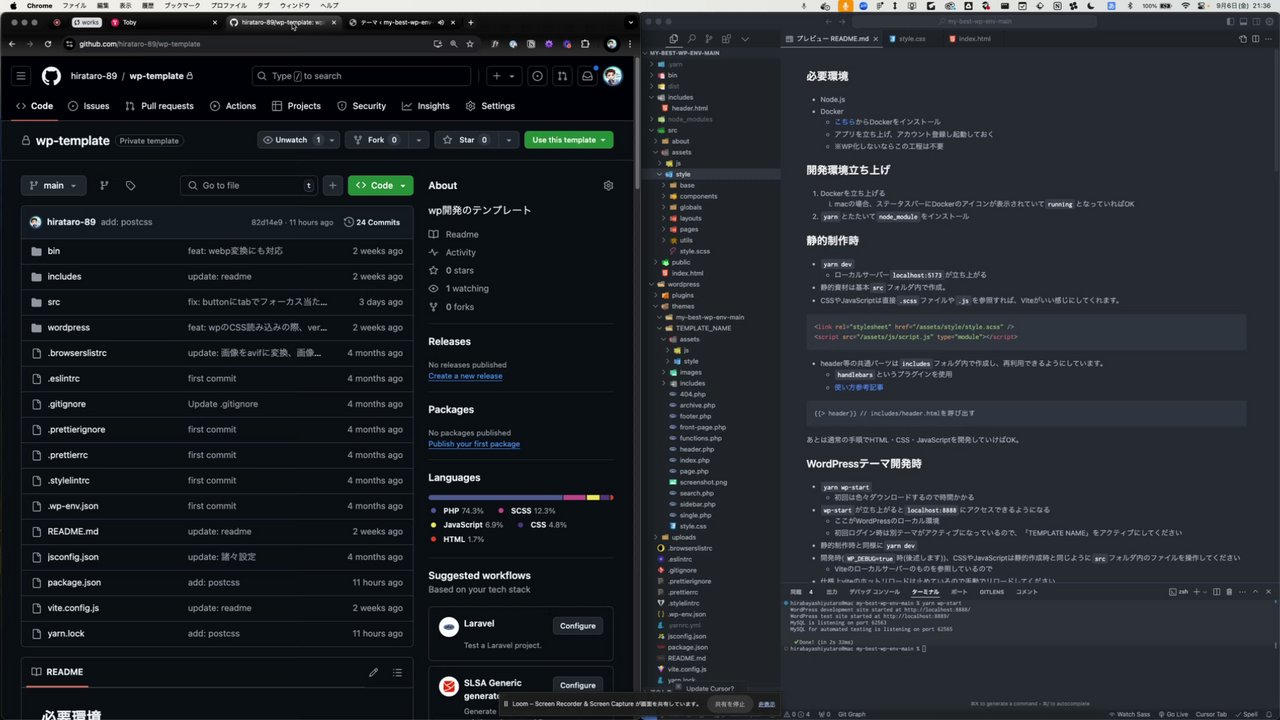
Task: Click the Loom stop sharing button
Action: [x=729, y=704]
